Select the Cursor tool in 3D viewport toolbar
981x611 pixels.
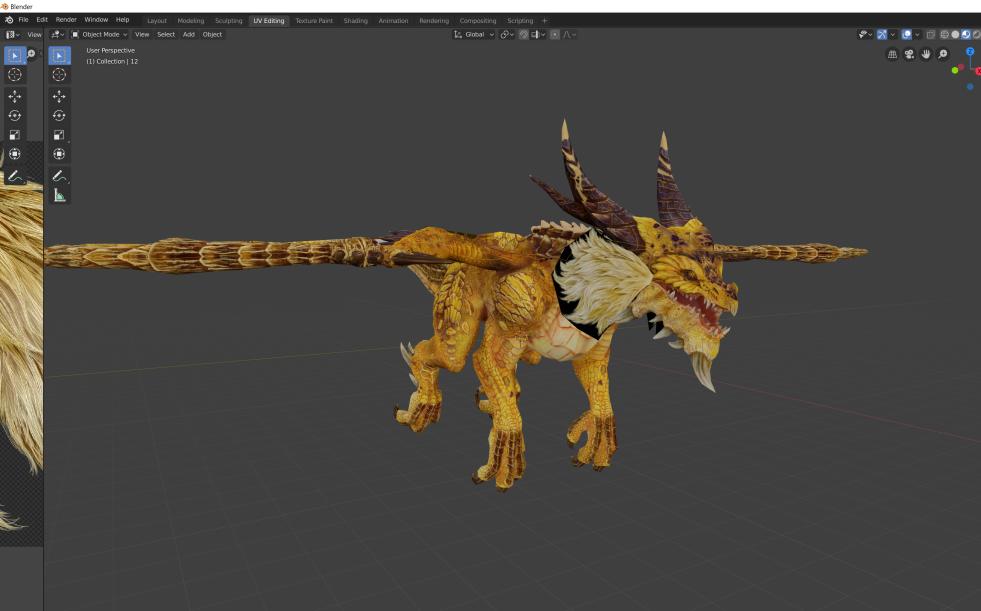[59, 75]
